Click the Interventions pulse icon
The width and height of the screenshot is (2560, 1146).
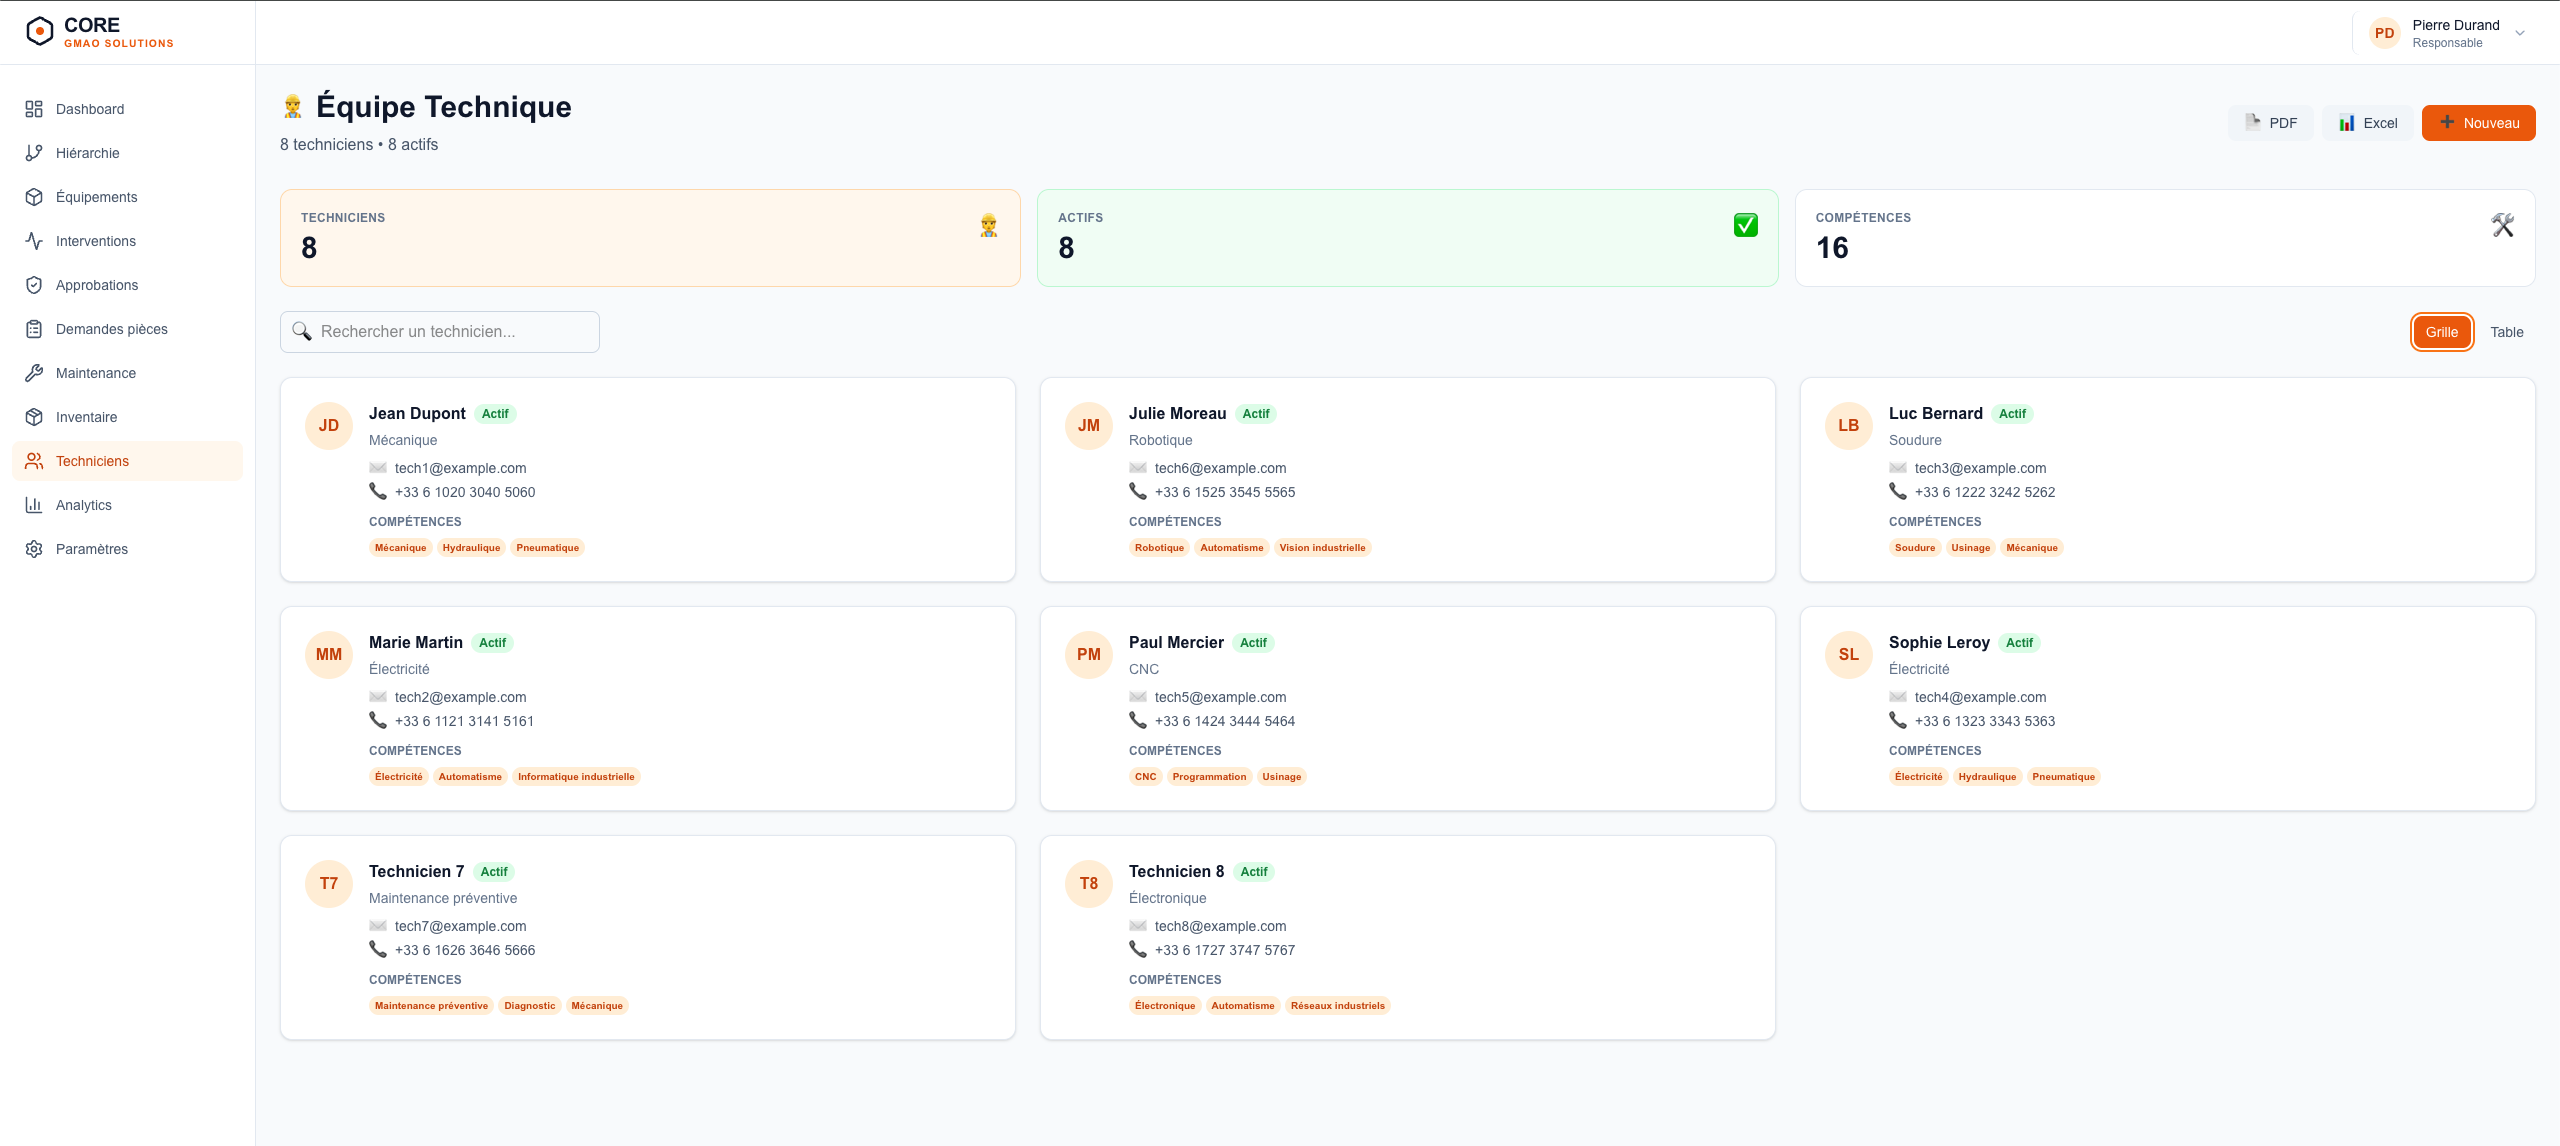tap(34, 241)
